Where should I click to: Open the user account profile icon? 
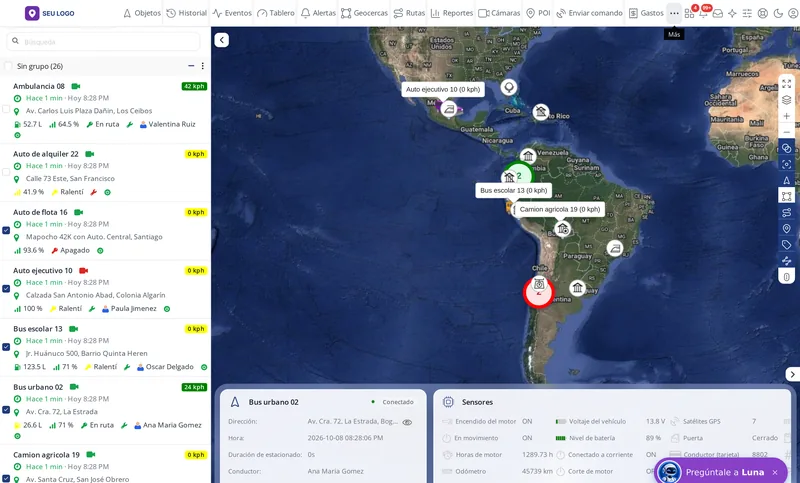(x=793, y=13)
